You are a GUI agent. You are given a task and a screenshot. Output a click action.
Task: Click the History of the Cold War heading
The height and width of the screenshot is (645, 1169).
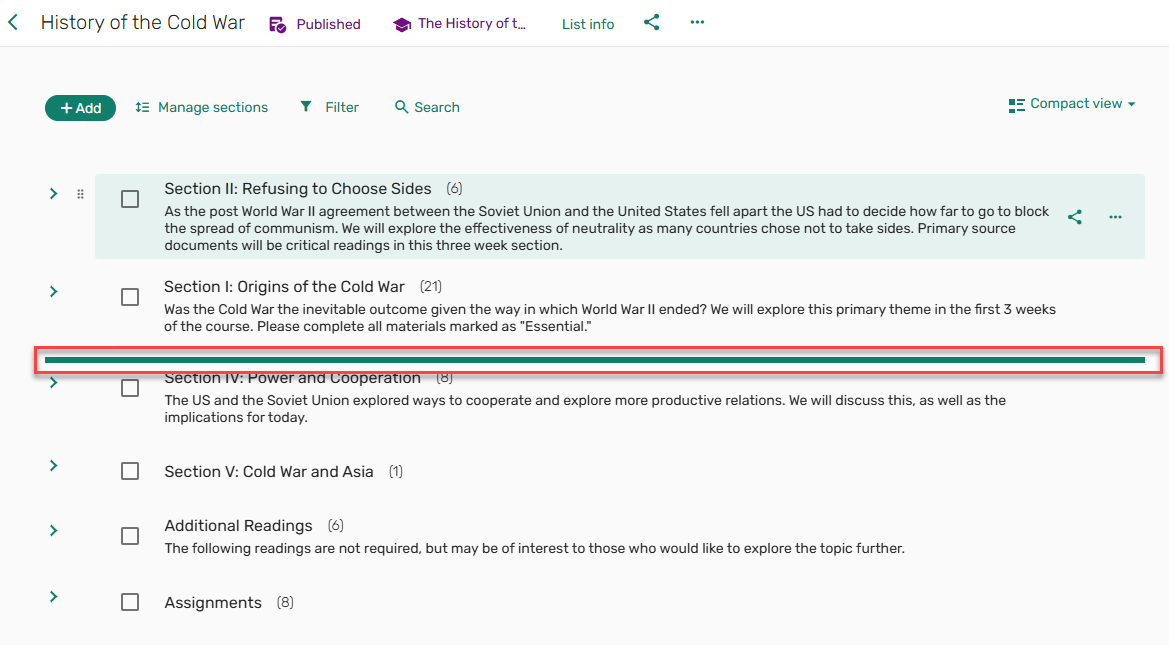click(142, 22)
